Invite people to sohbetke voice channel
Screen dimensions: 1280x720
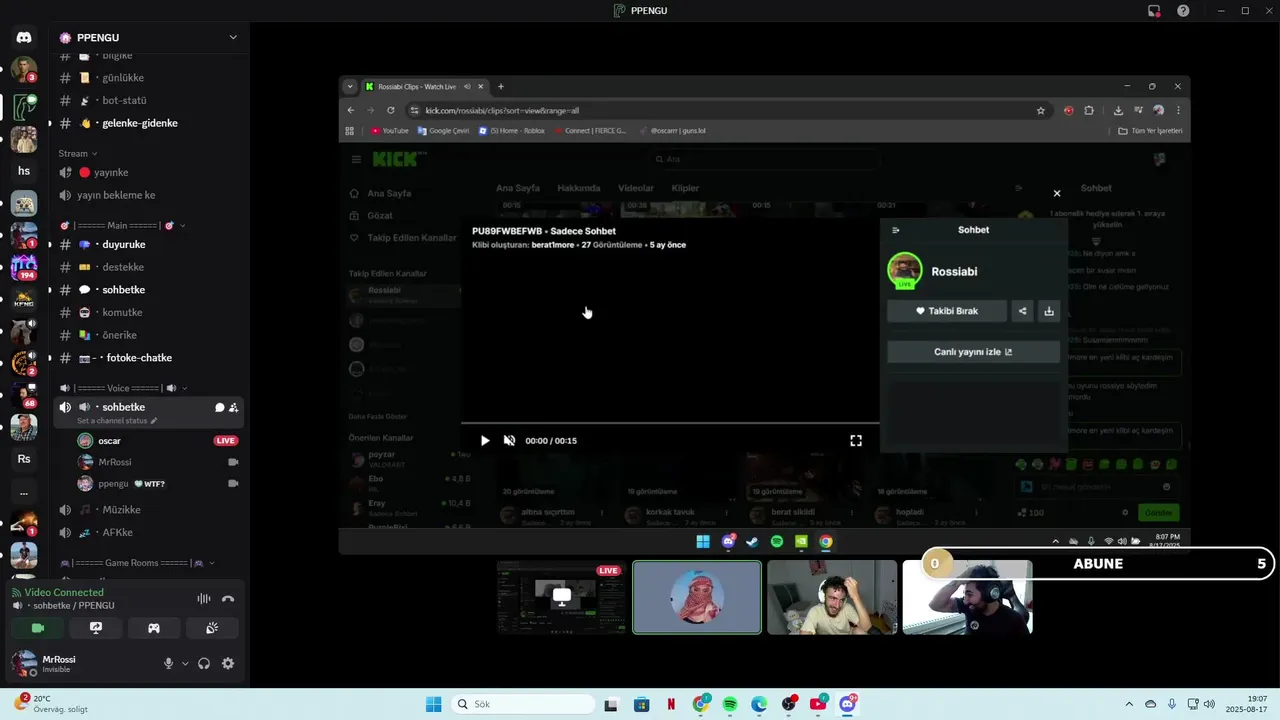pyautogui.click(x=233, y=407)
